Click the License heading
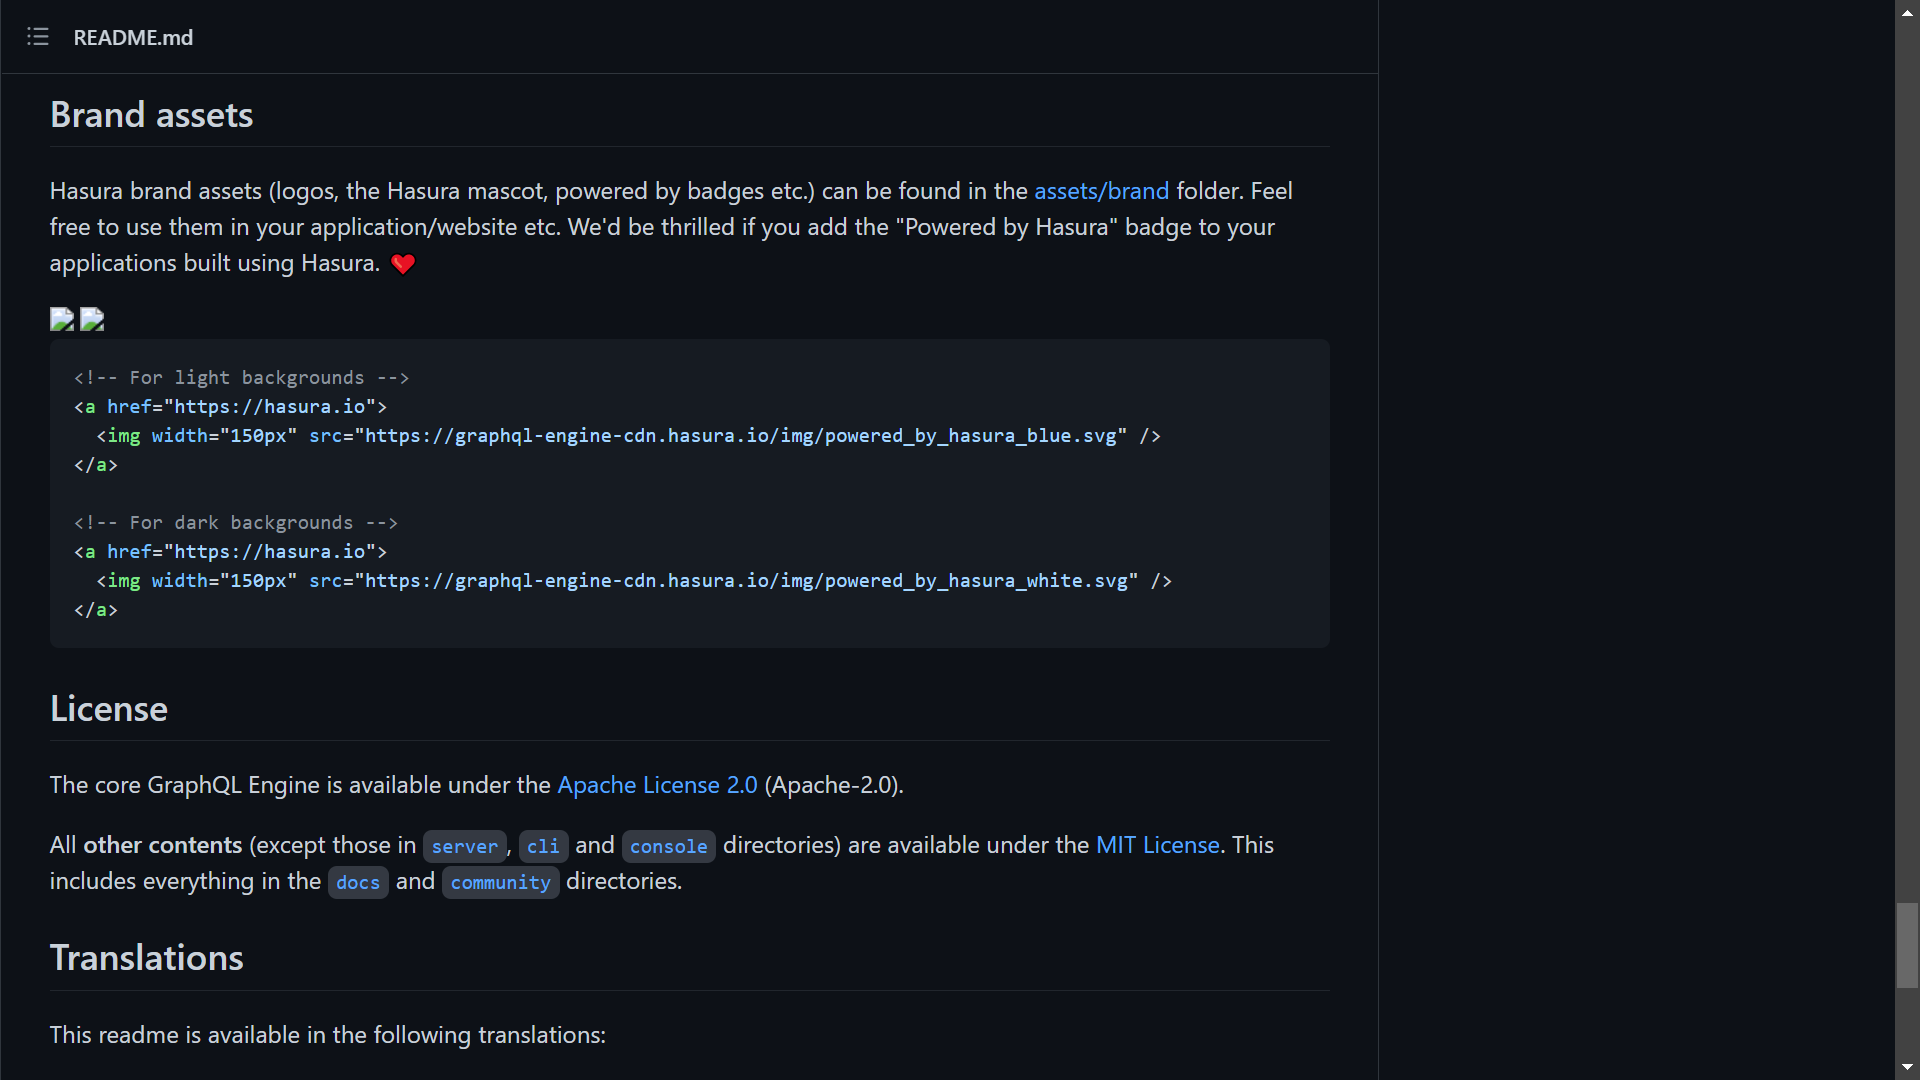 [x=108, y=708]
